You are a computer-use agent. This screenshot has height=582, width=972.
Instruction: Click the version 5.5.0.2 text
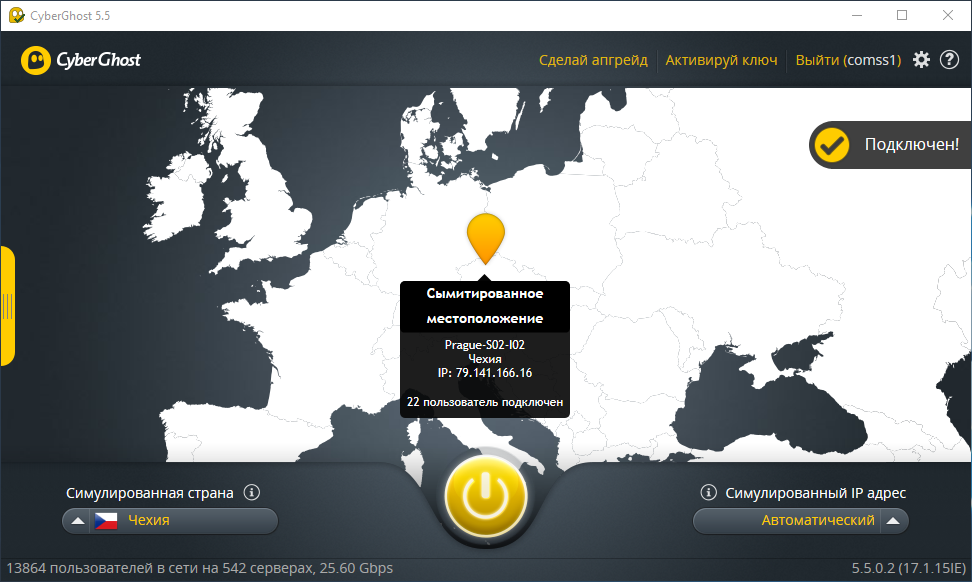click(x=908, y=568)
